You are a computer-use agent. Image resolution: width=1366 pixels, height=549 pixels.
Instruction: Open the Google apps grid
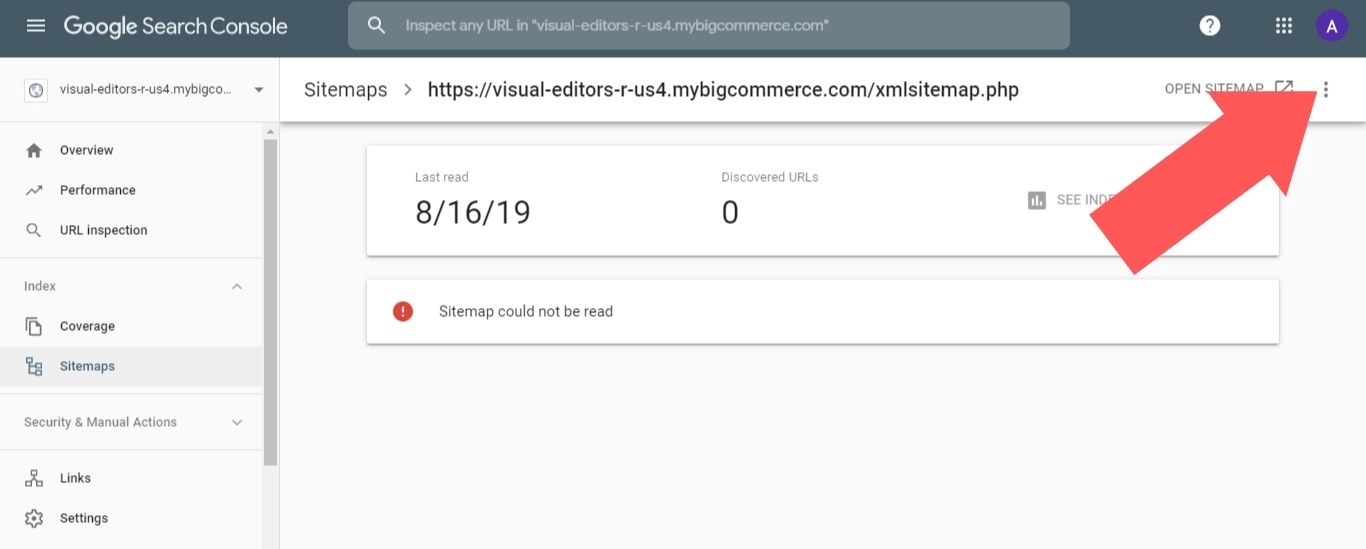(x=1284, y=26)
